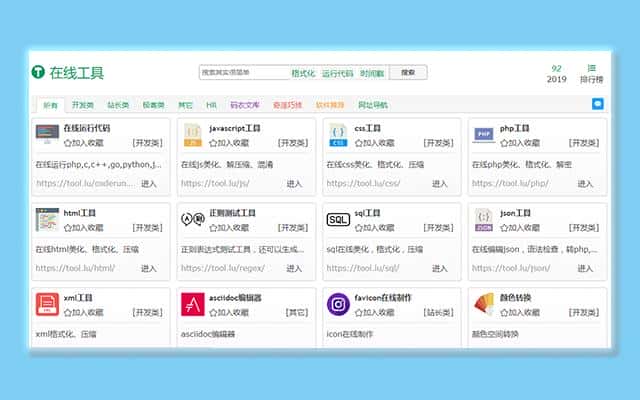This screenshot has width=640, height=400.
Task: Click the SQL box icon
Action: pos(338,220)
